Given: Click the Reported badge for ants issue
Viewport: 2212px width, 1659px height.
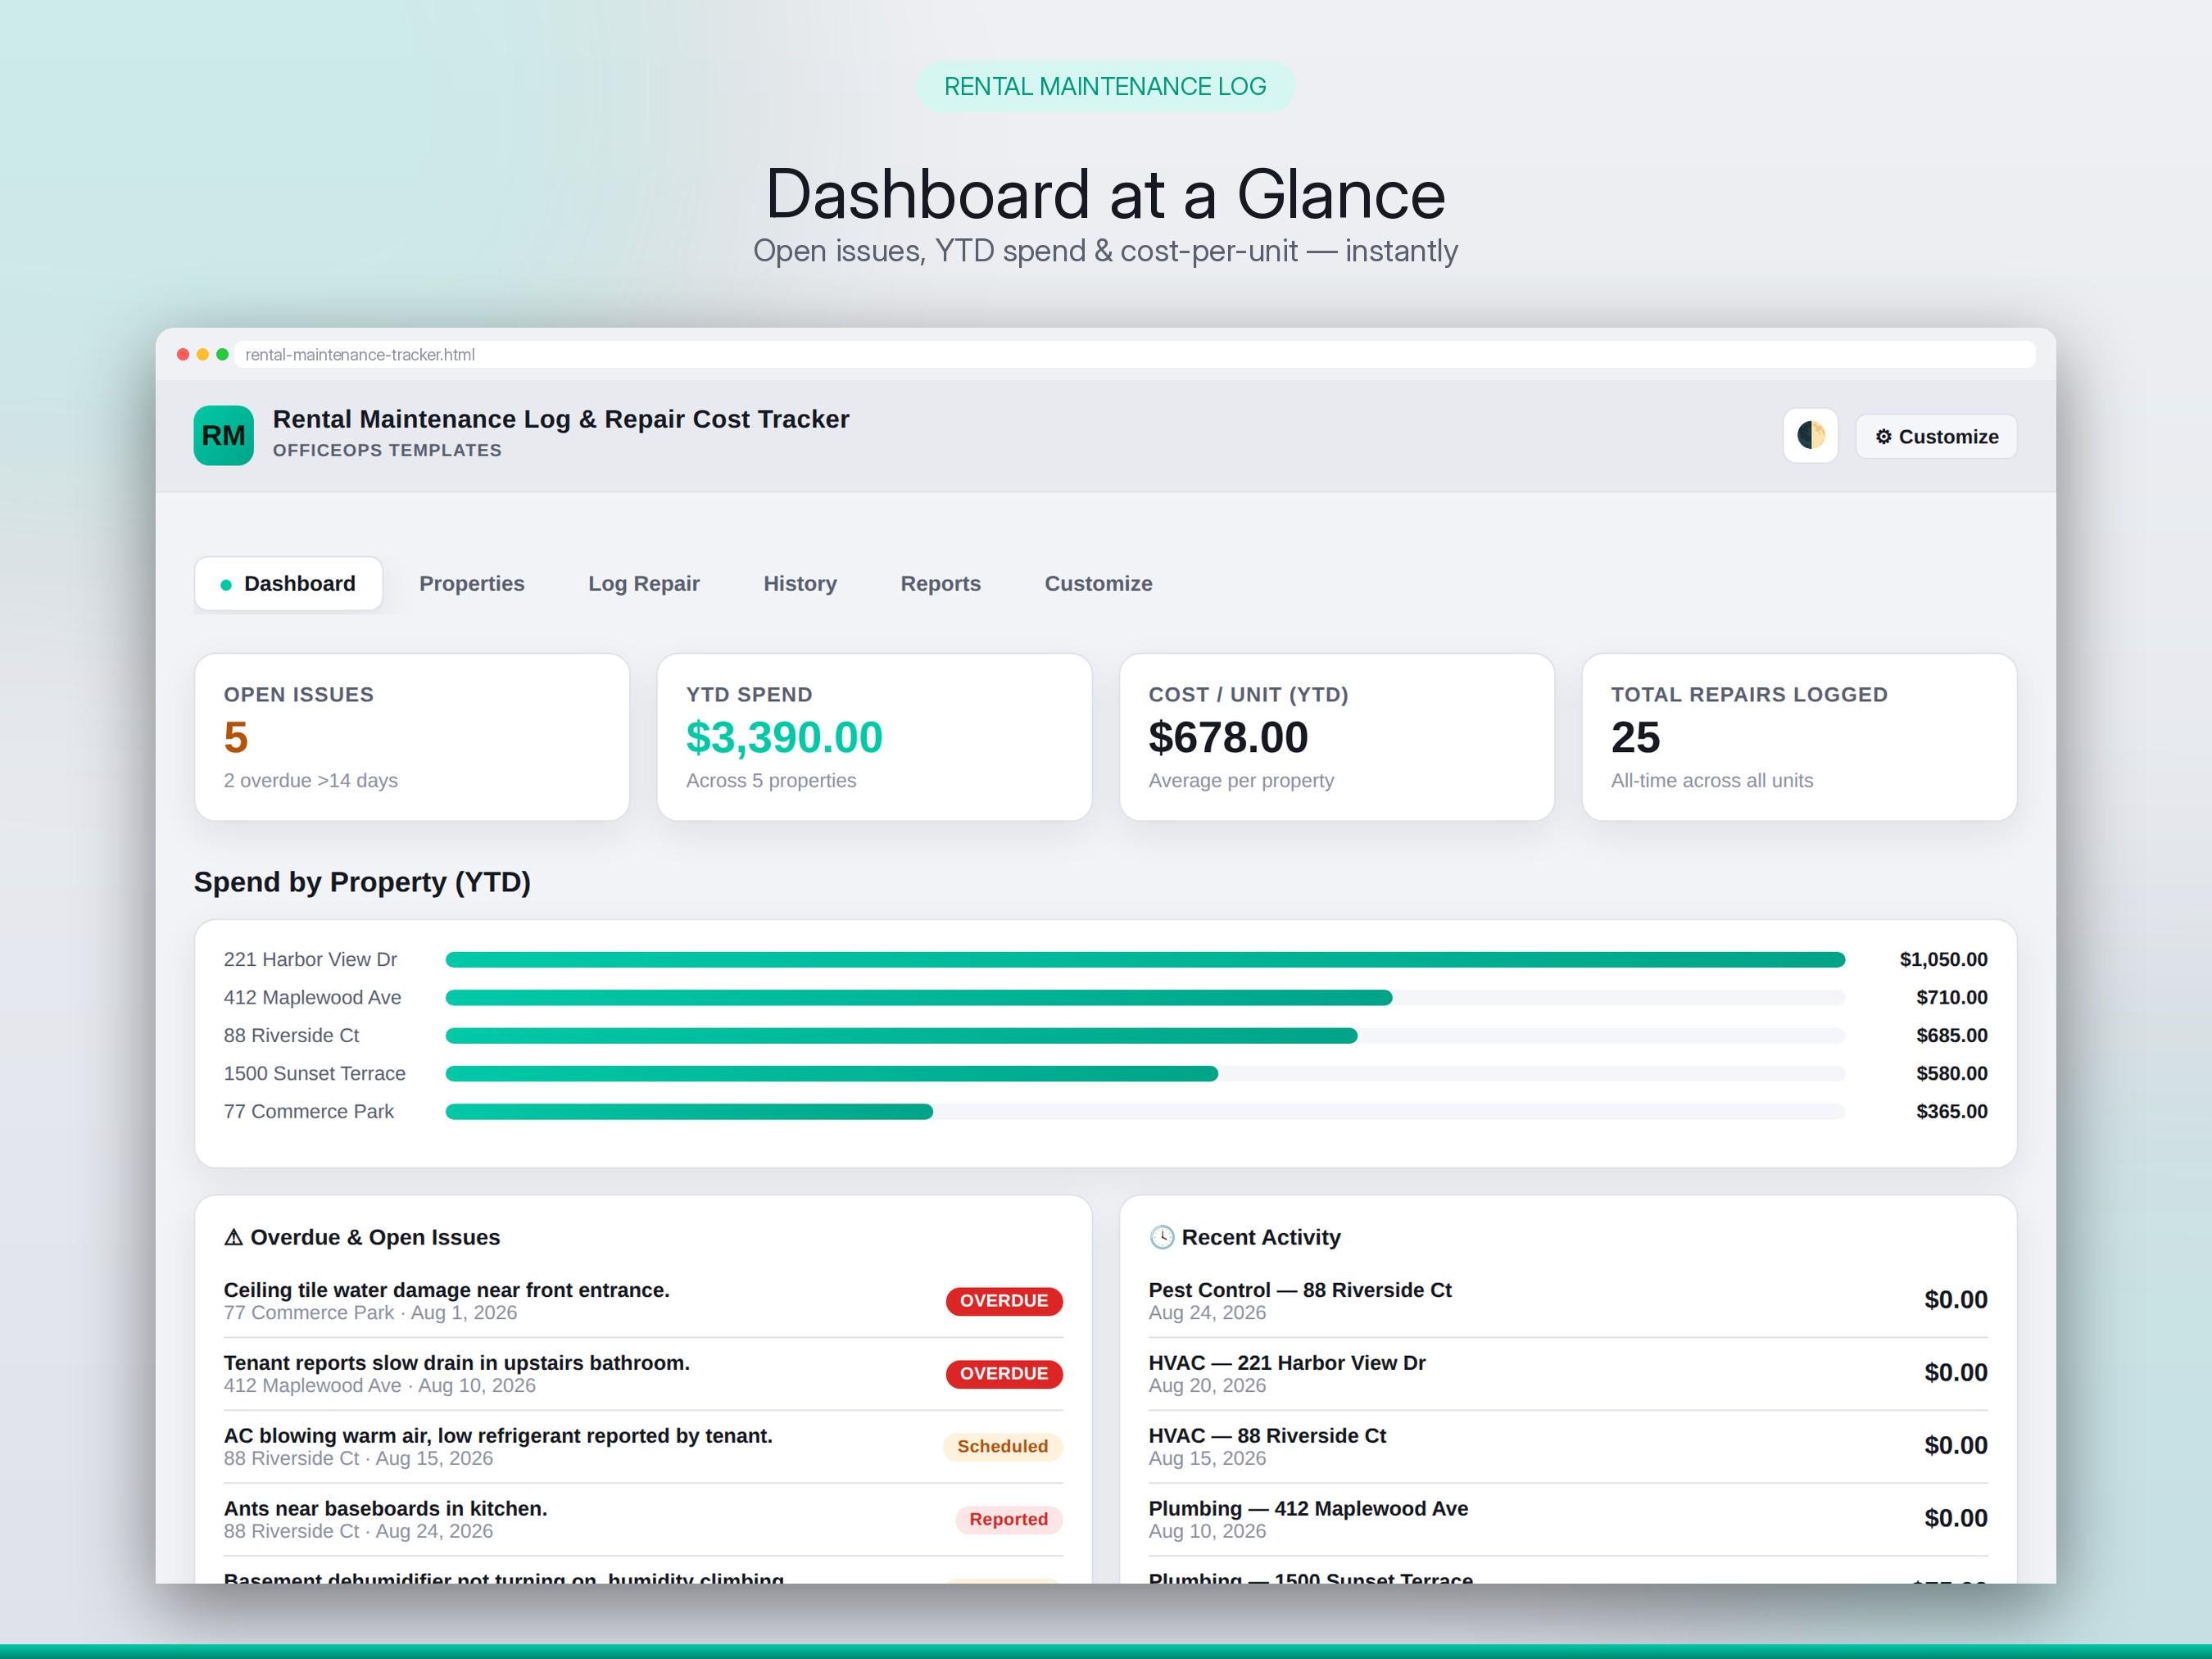Looking at the screenshot, I should tap(1008, 1519).
